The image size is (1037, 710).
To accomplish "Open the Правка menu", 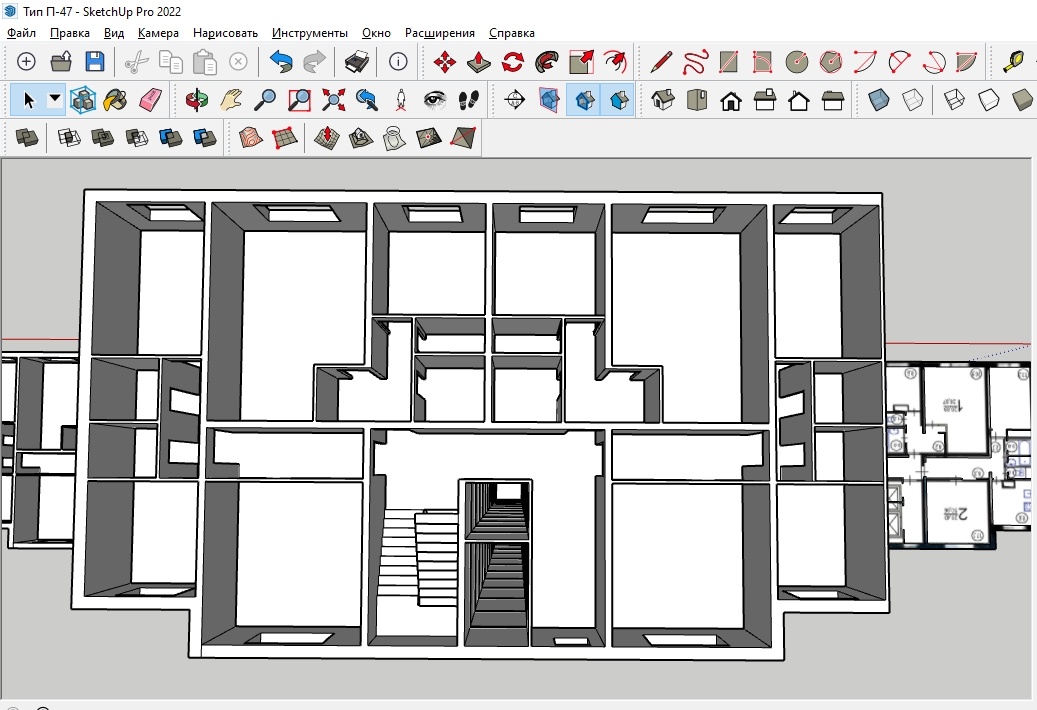I will coord(69,33).
